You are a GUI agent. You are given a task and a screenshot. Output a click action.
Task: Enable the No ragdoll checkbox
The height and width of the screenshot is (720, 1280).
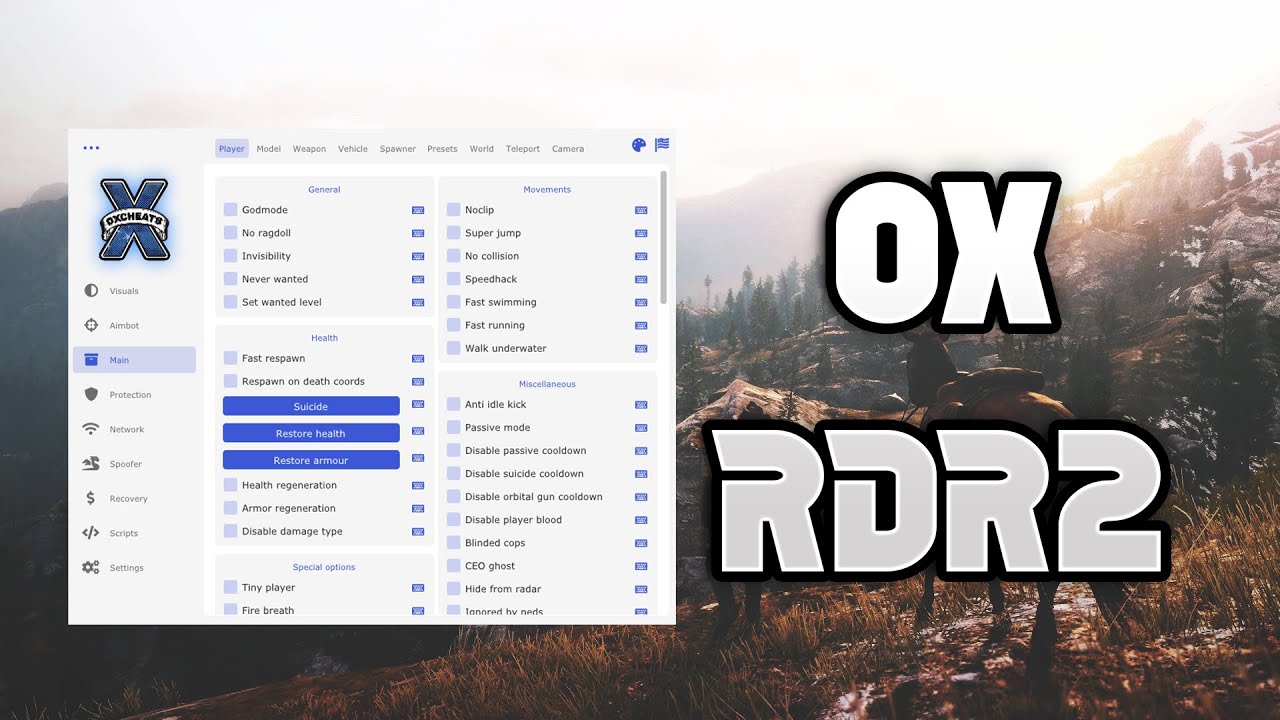(230, 233)
